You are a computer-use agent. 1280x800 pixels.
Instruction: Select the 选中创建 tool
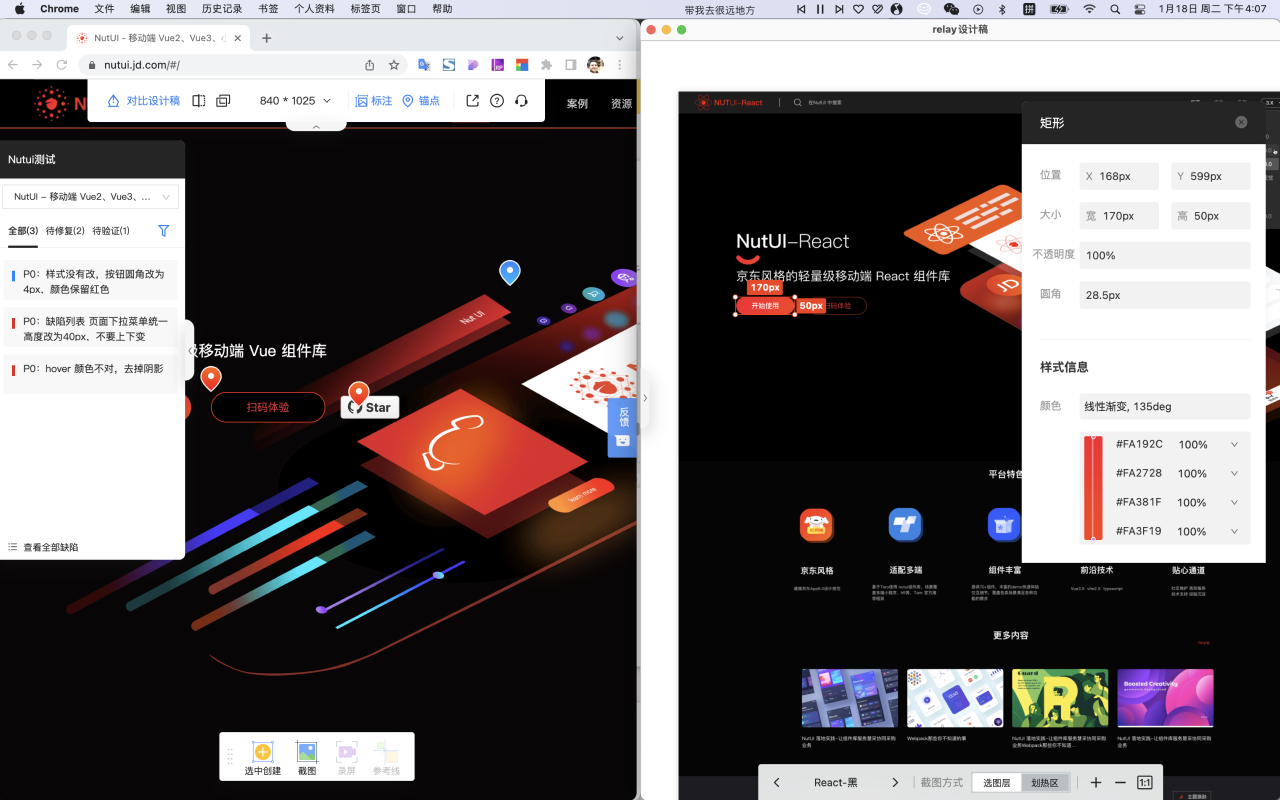[x=262, y=758]
